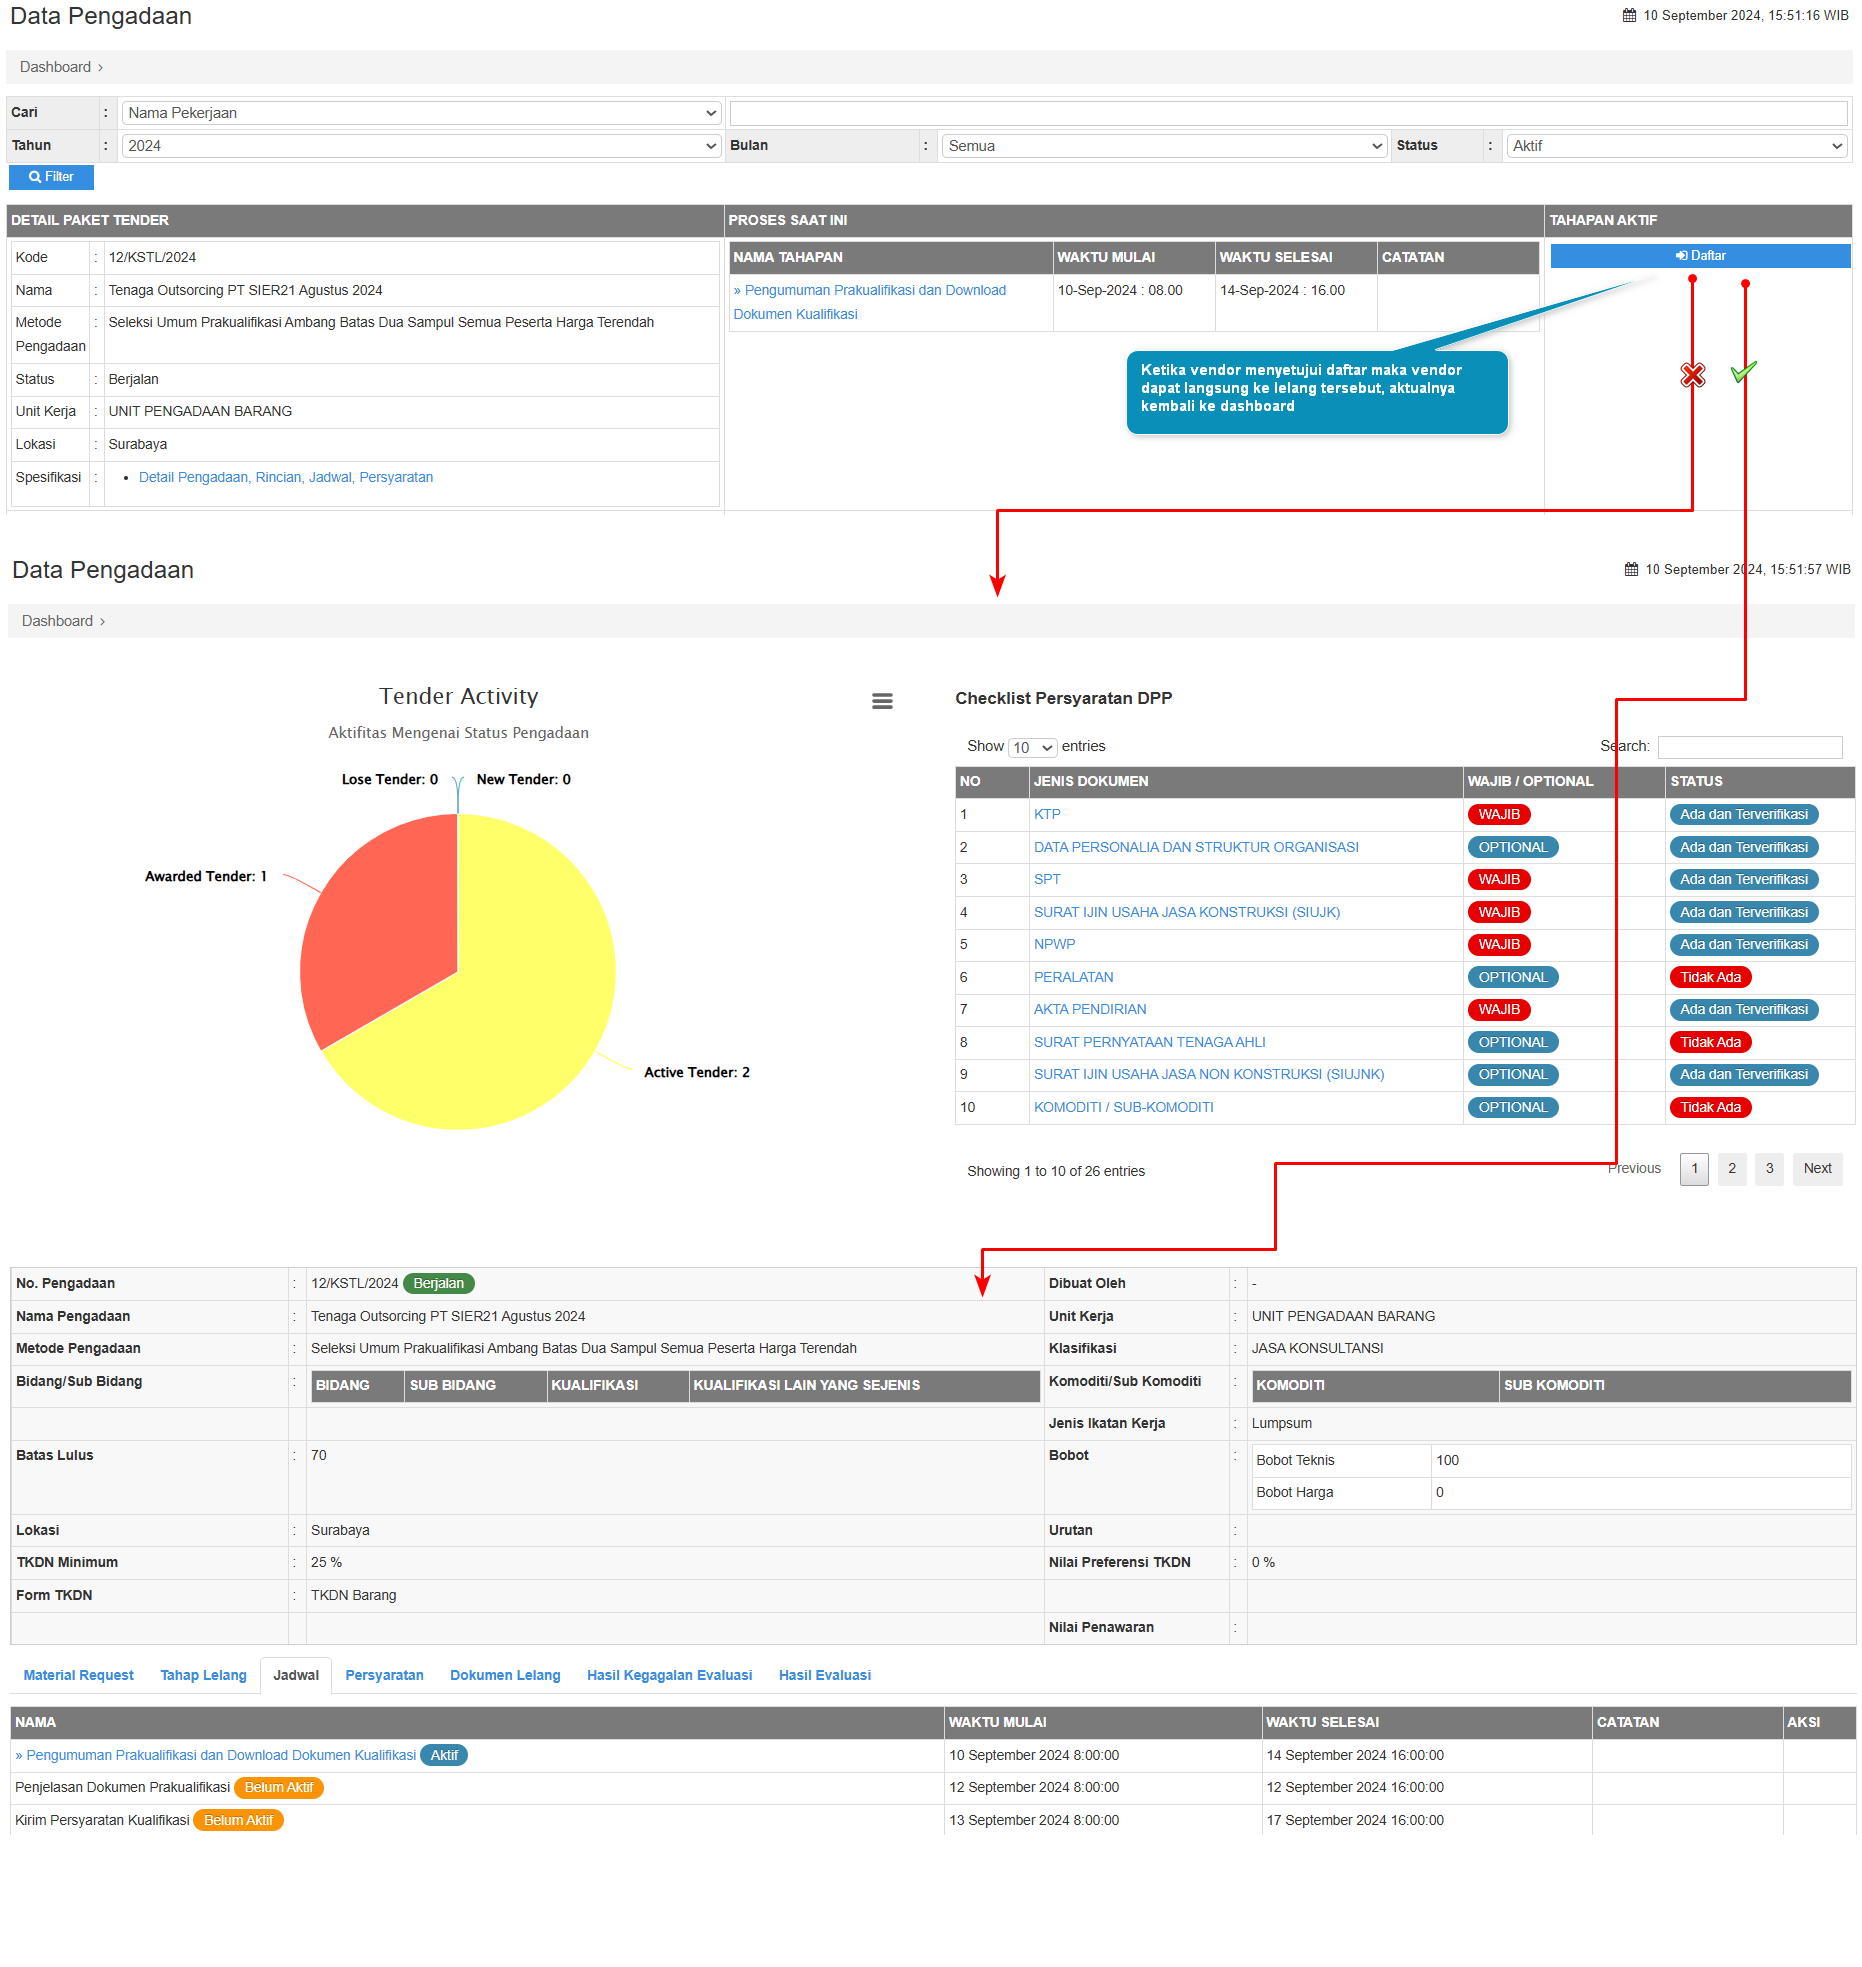Image resolution: width=1862 pixels, height=1967 pixels.
Task: Switch to the Tahap Lelang tab
Action: 203,1675
